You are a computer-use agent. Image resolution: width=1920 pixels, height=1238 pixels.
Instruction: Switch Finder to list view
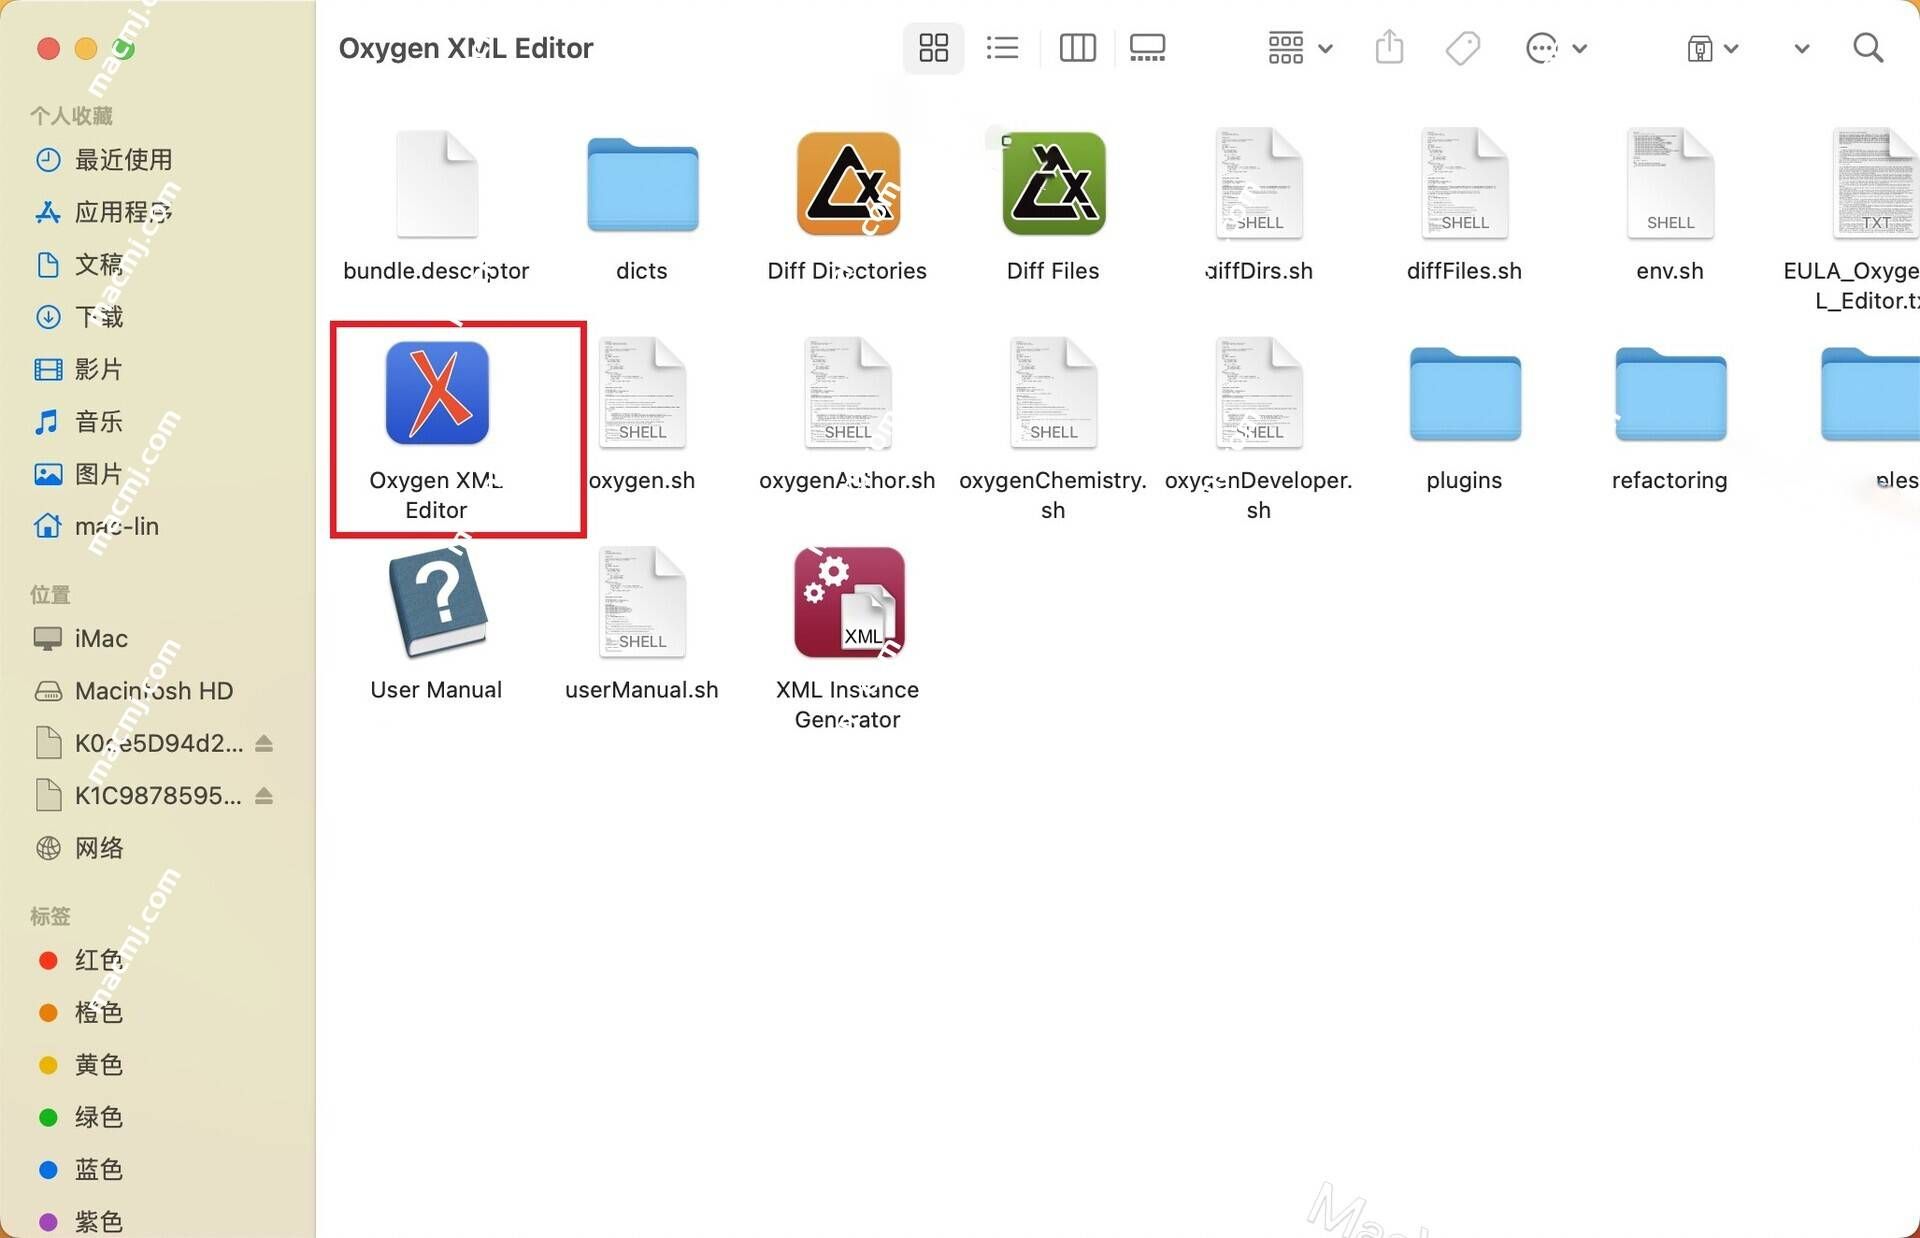[x=1002, y=48]
